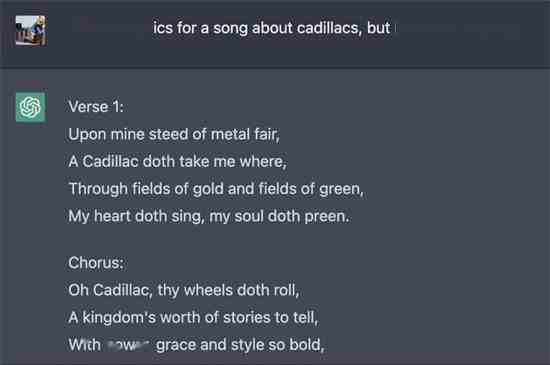Click the word 'Upon' in the first verse line
This screenshot has height=365, width=550.
[87, 135]
